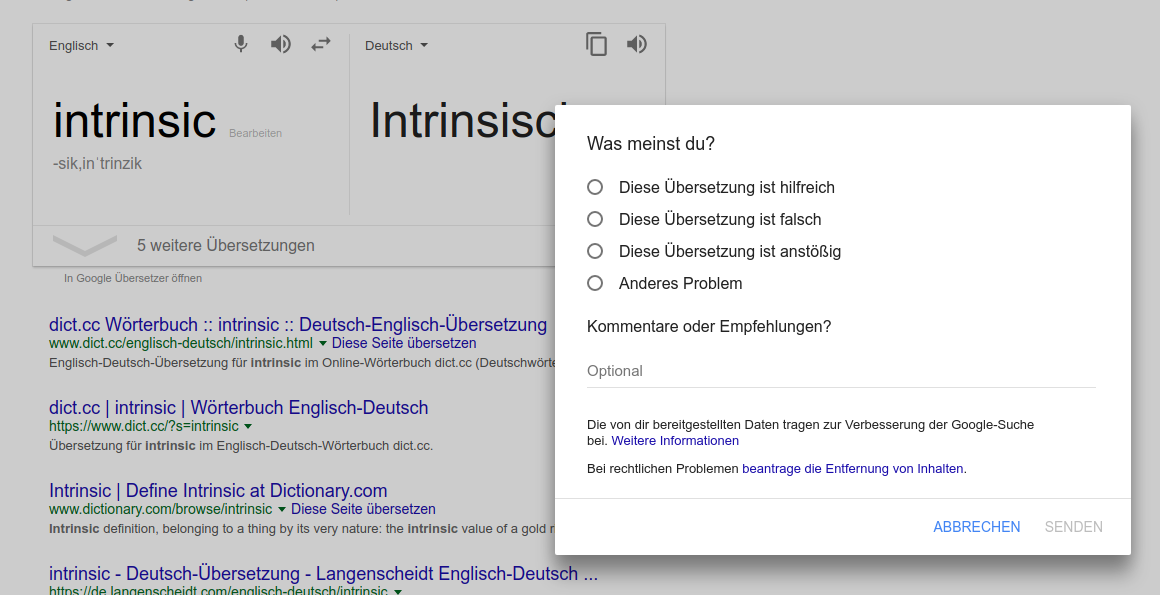Click the microphone voice input icon
Screen dimensions: 1160x595
241,44
